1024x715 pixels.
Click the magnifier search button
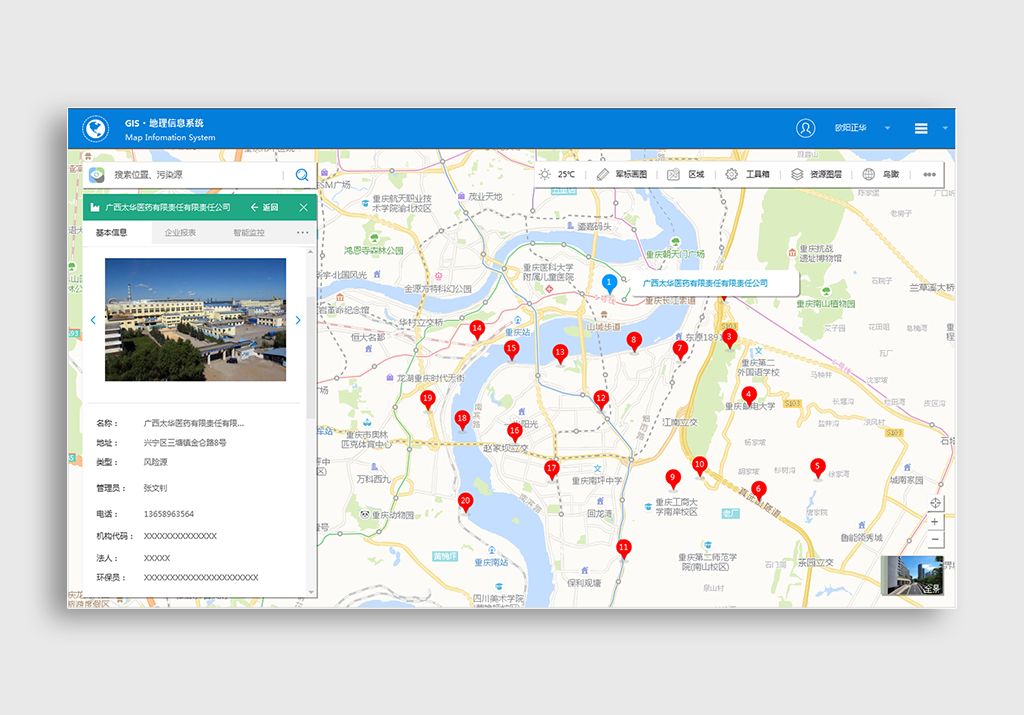pyautogui.click(x=302, y=174)
